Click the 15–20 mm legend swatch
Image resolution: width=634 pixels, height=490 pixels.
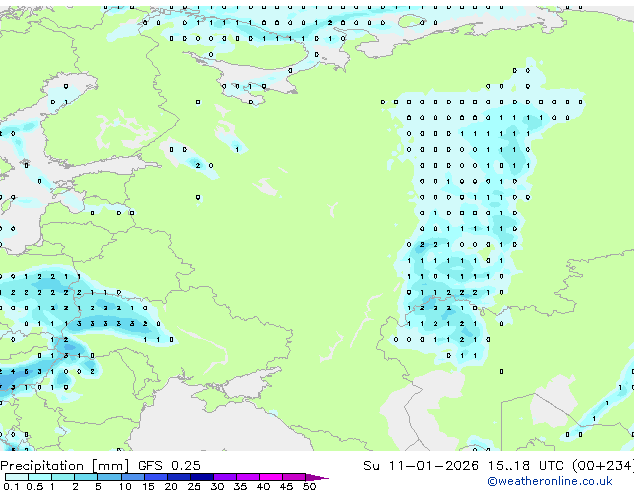click(x=155, y=477)
